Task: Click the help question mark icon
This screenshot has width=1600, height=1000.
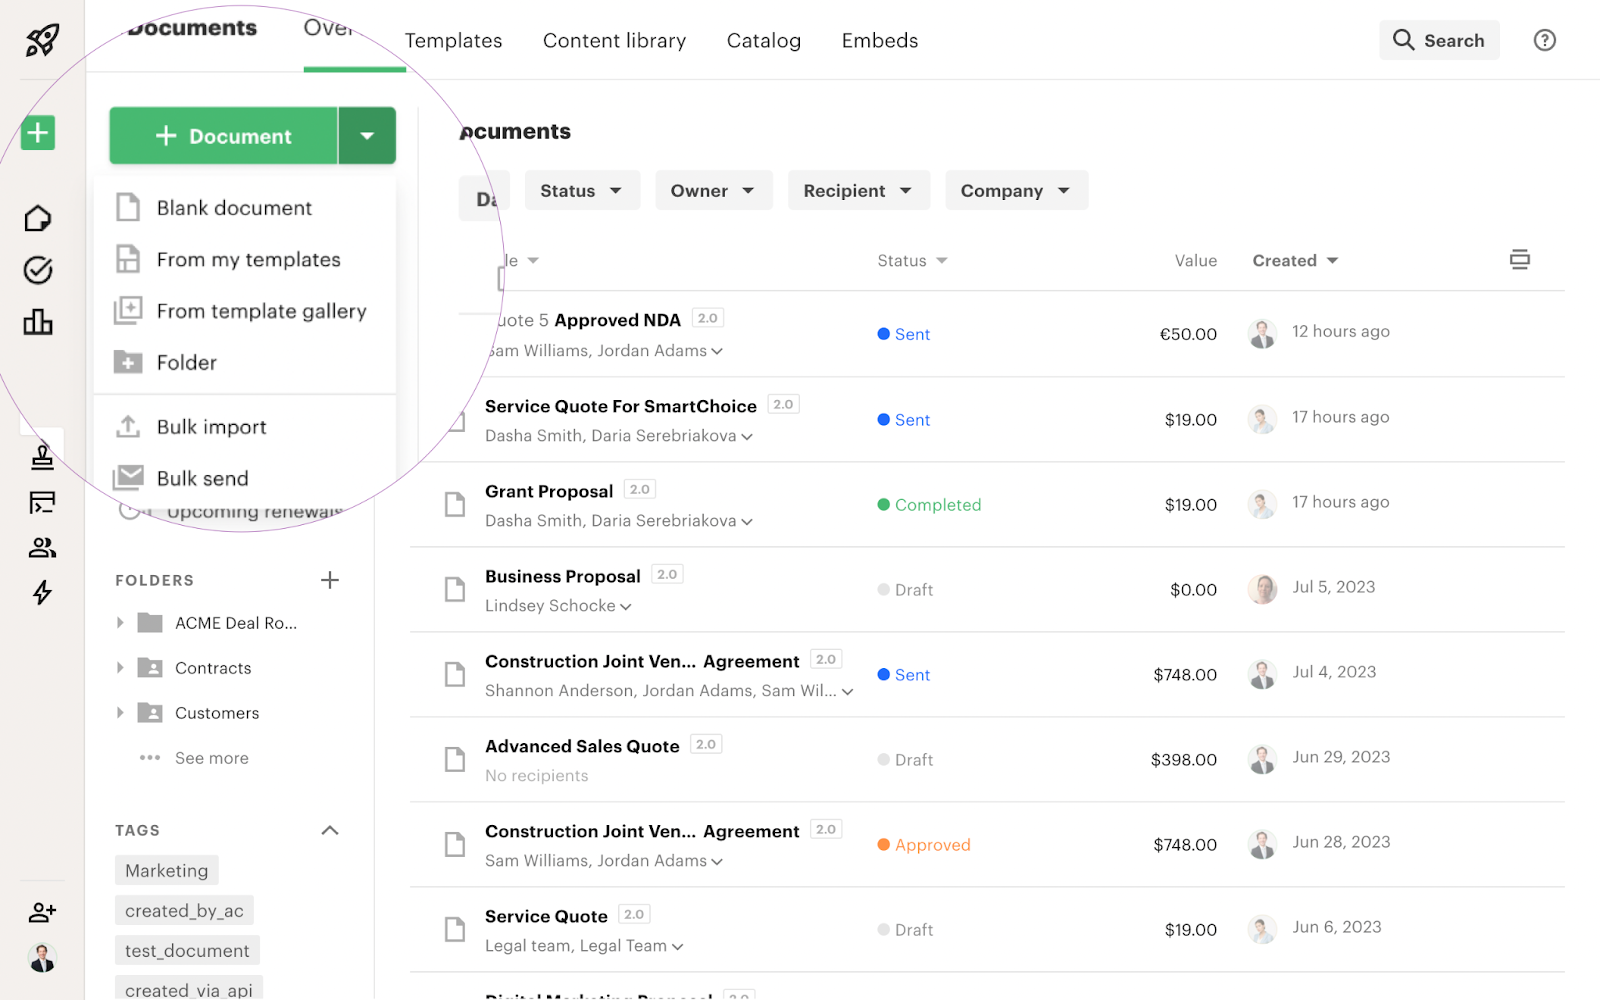Action: (1545, 40)
